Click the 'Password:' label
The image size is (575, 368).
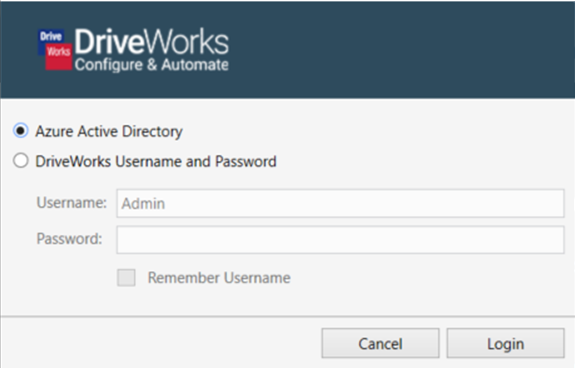[69, 239]
